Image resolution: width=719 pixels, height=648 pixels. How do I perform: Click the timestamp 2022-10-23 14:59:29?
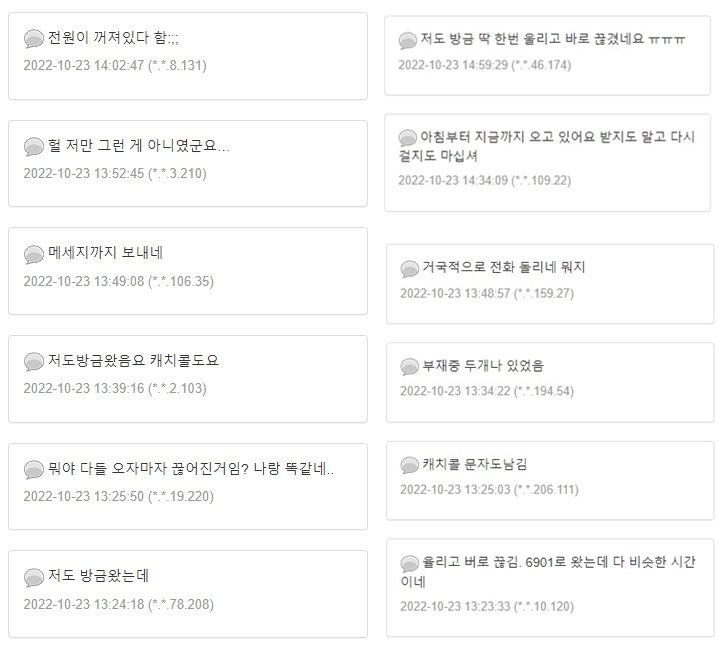click(484, 65)
